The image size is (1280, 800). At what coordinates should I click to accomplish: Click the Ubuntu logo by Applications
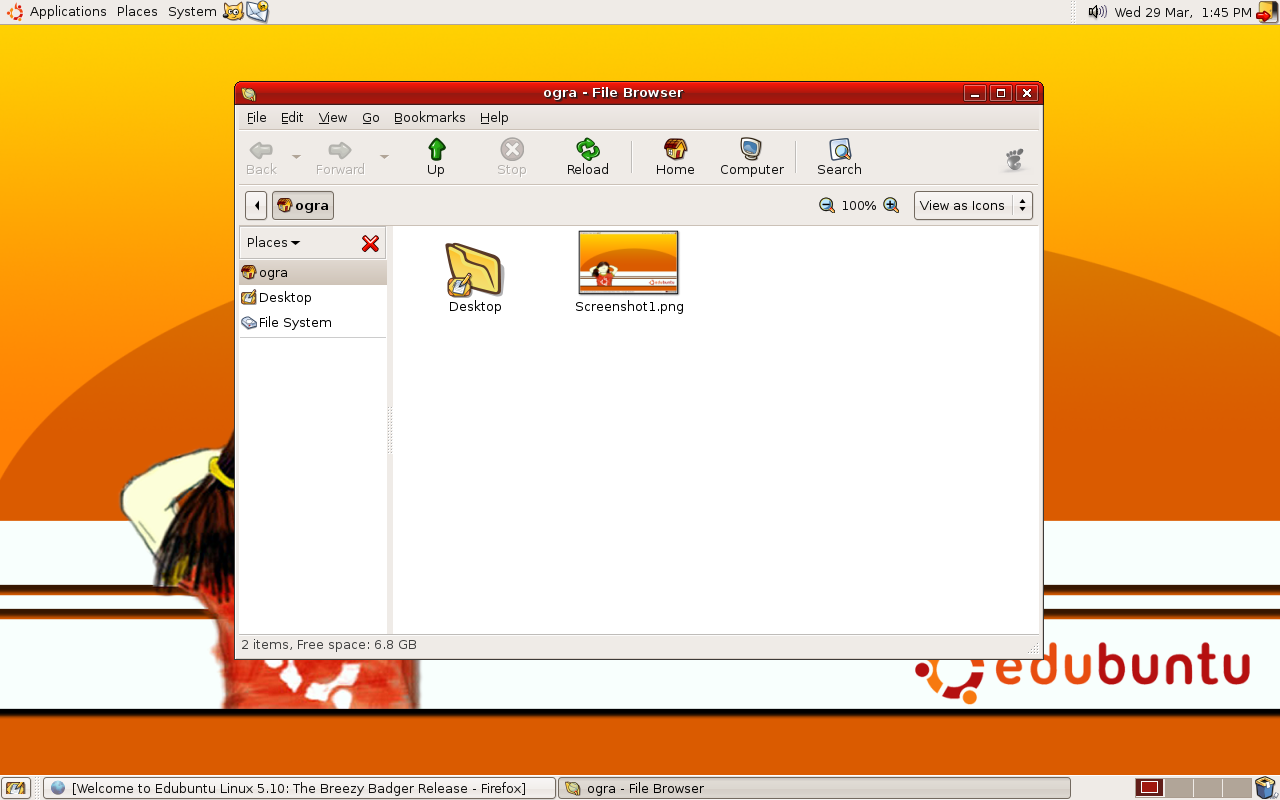(15, 12)
